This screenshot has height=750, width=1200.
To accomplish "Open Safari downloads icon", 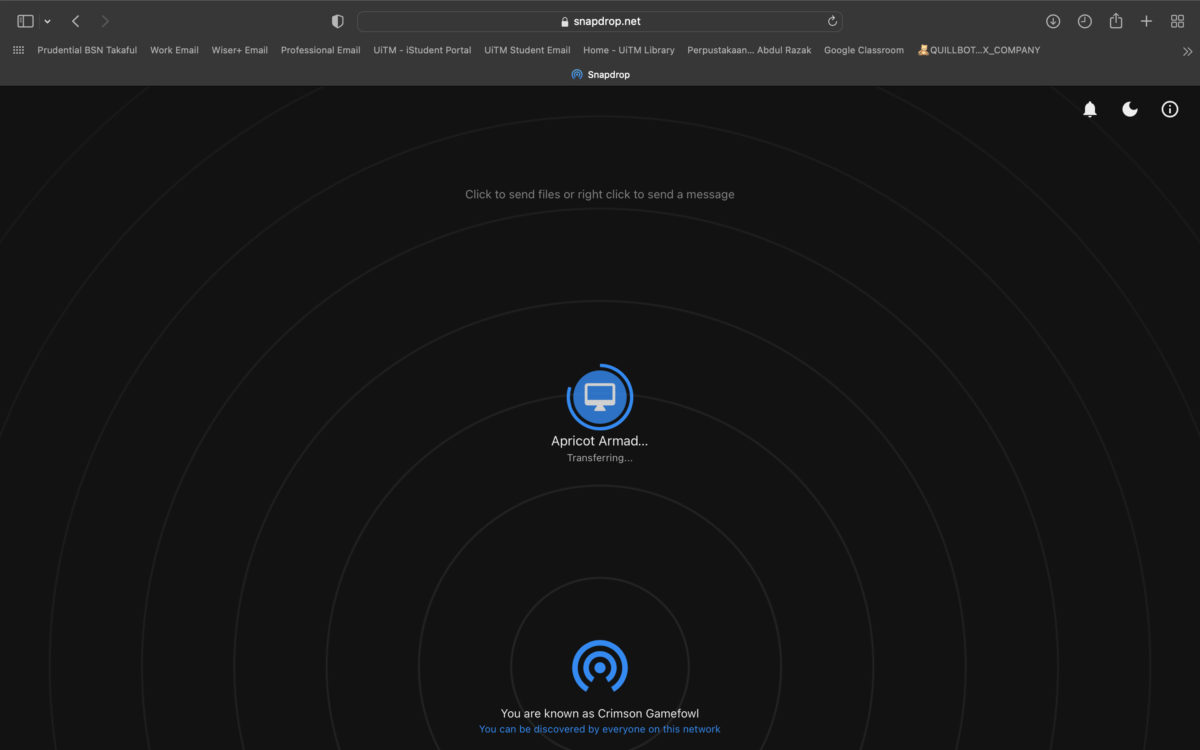I will coord(1053,21).
